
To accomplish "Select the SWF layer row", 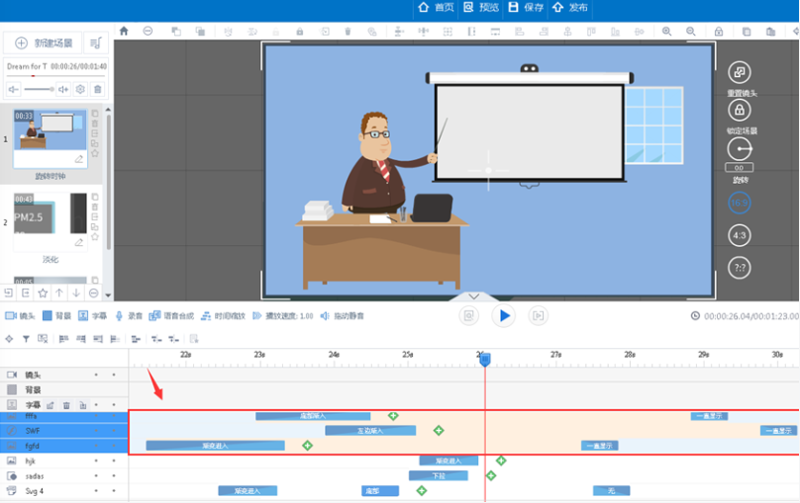I will pos(64,431).
